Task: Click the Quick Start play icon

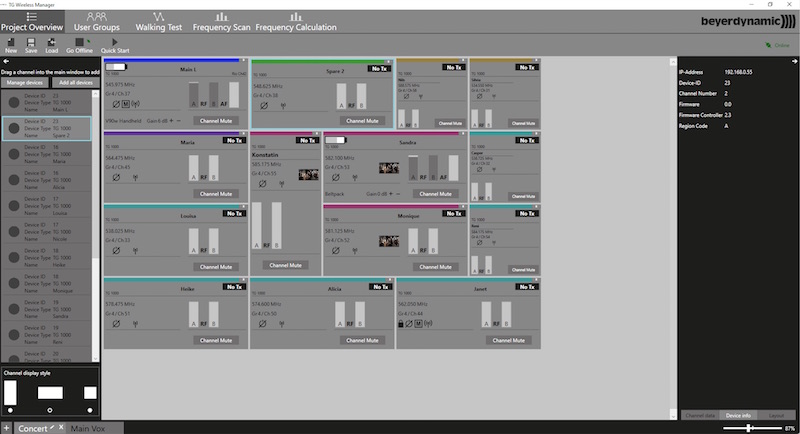Action: click(x=115, y=41)
